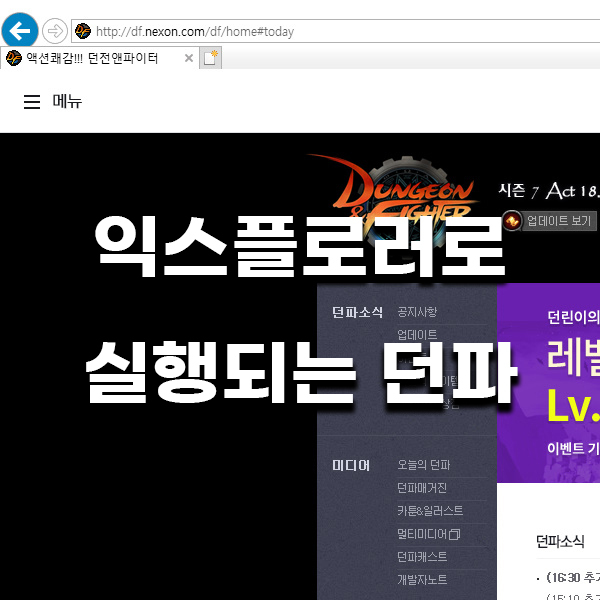The image size is (600, 600).
Task: Open the 개발자노트 link
Action: click(x=422, y=580)
